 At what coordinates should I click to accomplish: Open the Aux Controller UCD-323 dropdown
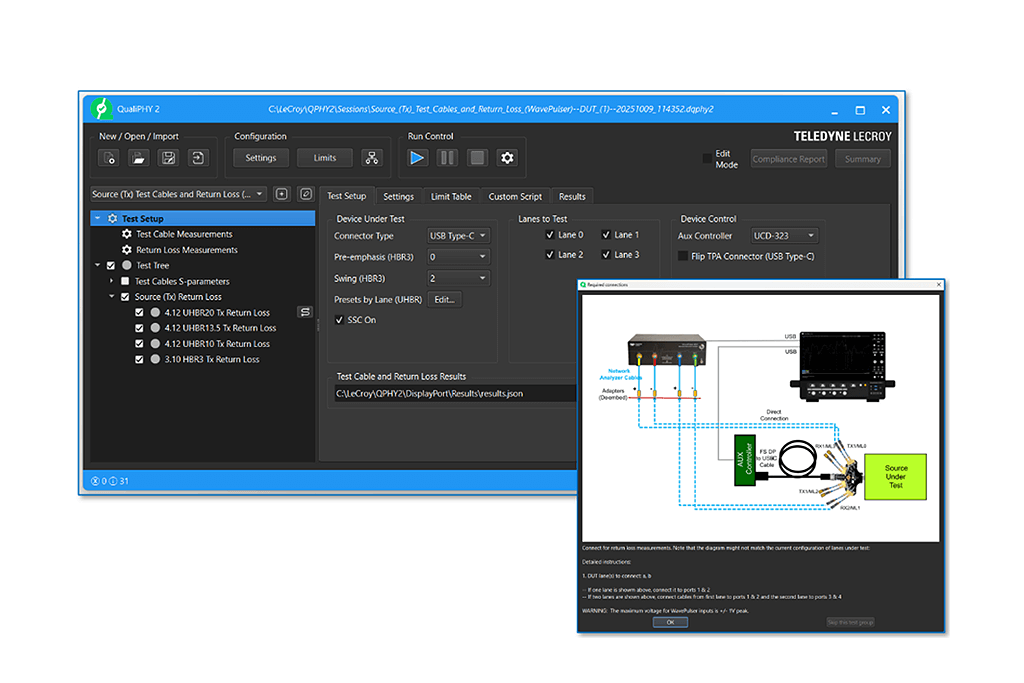(x=784, y=236)
